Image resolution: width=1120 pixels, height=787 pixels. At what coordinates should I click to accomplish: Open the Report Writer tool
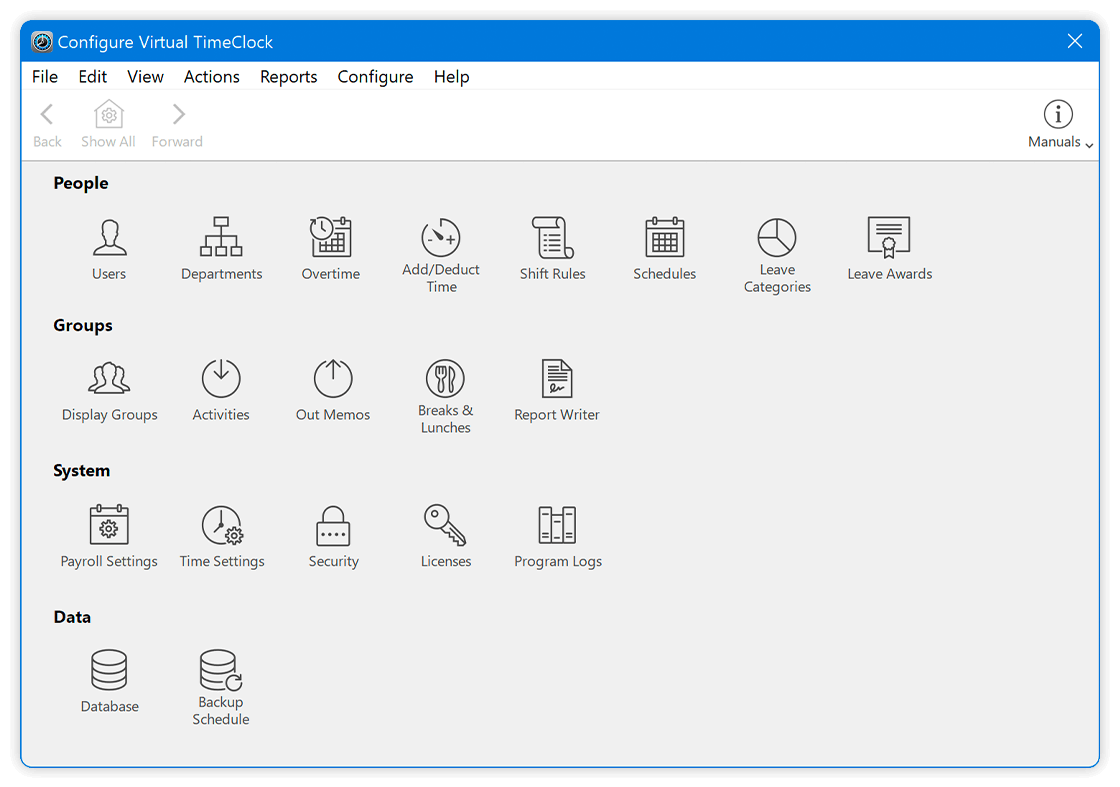click(x=557, y=380)
